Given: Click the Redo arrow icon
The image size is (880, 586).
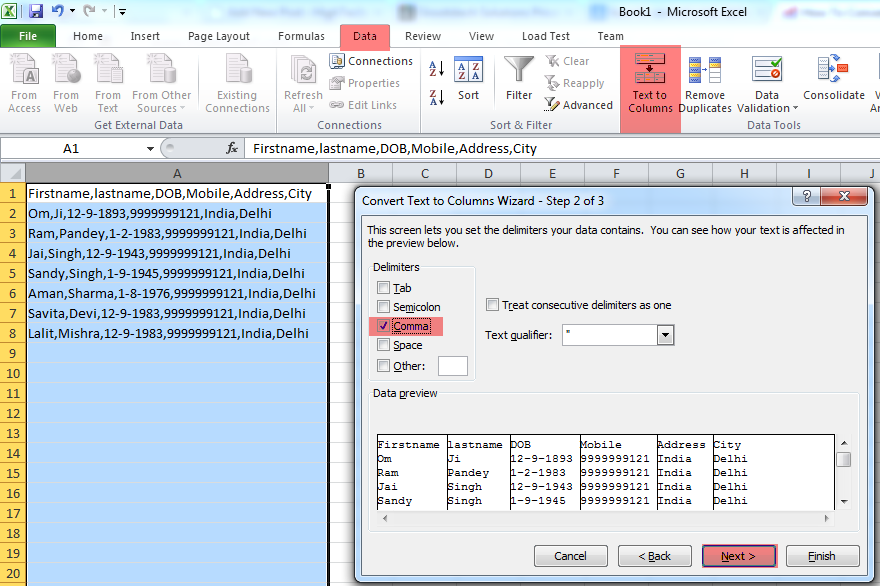Looking at the screenshot, I should coord(89,11).
